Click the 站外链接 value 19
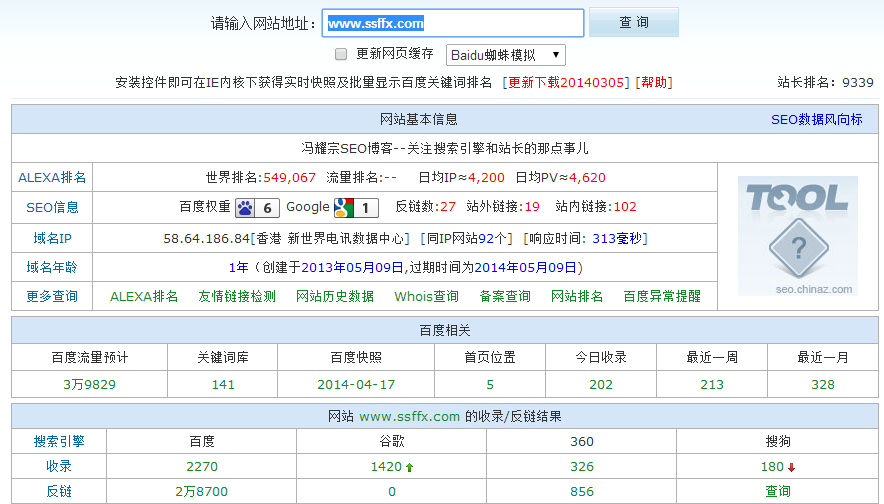 click(x=532, y=207)
